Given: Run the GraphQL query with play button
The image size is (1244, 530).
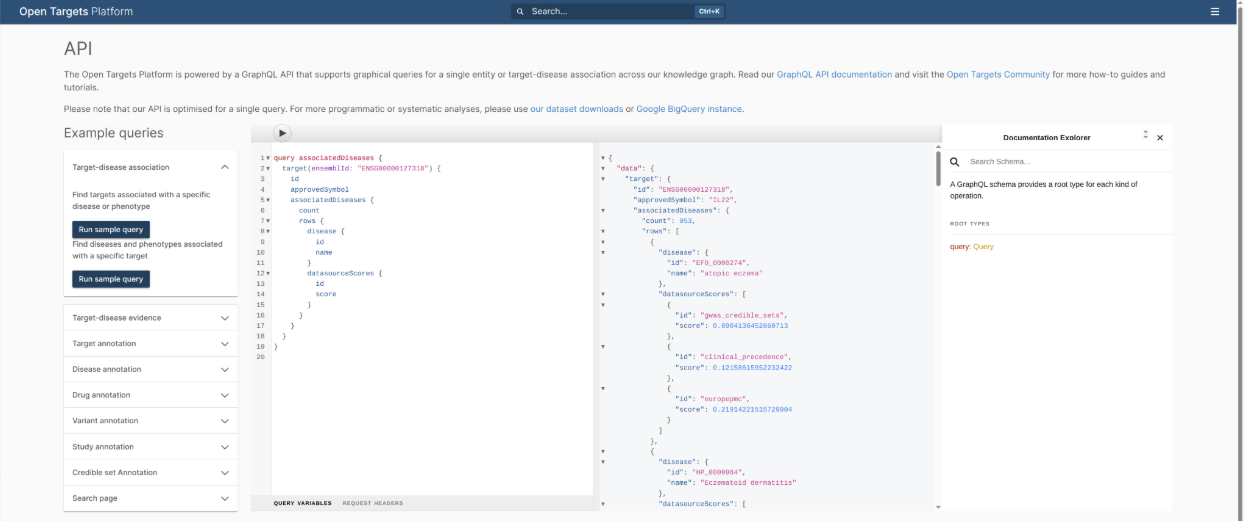Looking at the screenshot, I should (282, 133).
